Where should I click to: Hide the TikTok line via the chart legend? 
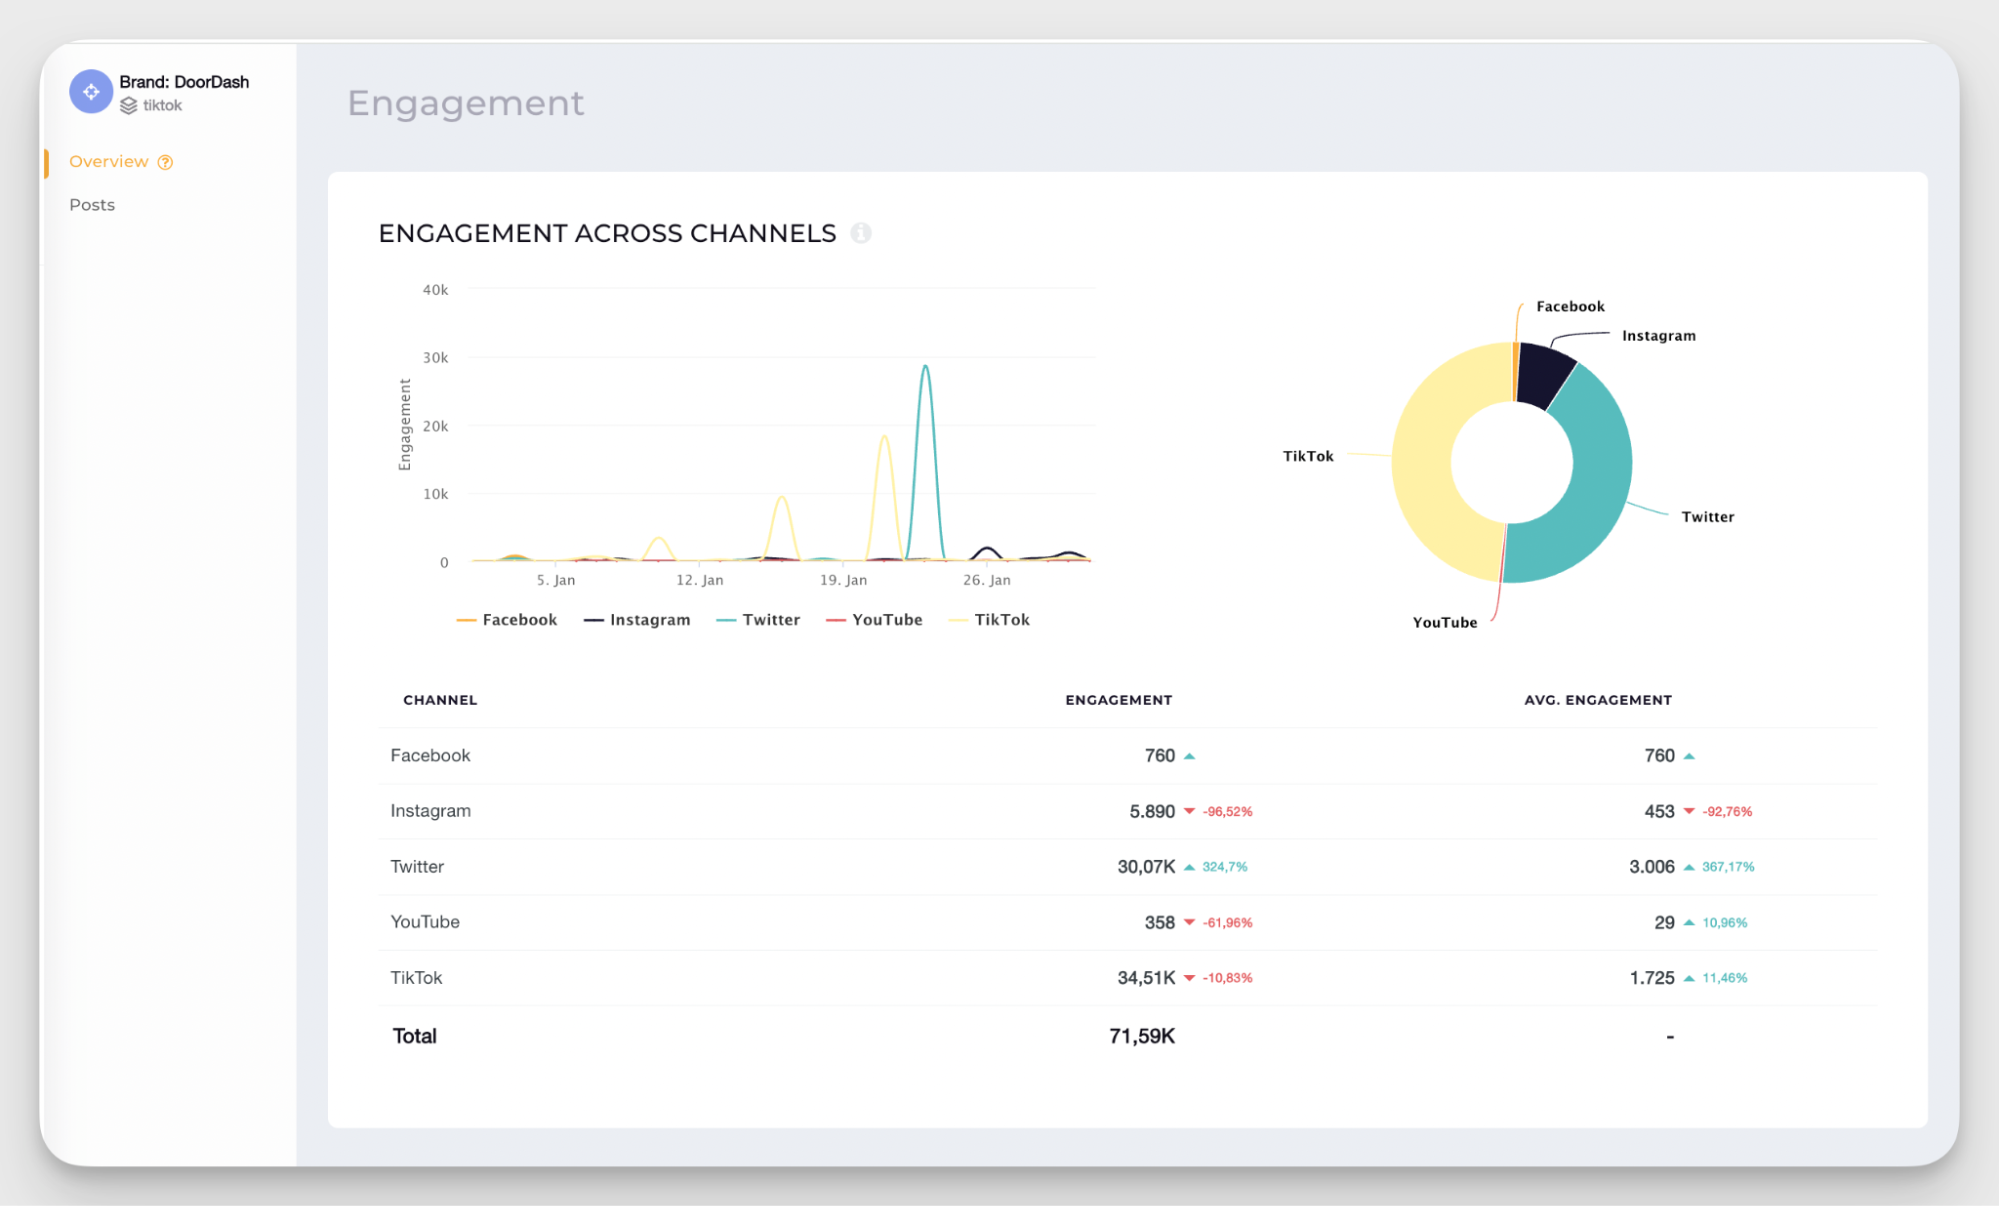point(1002,619)
